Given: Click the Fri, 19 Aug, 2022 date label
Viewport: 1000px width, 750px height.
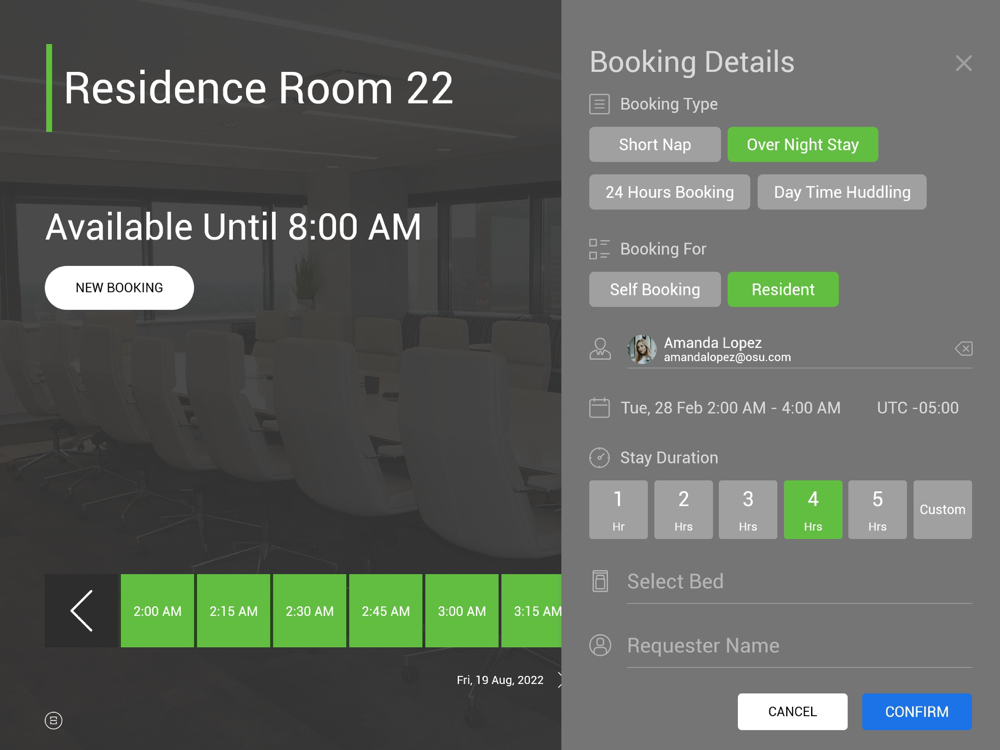Looking at the screenshot, I should (x=500, y=680).
